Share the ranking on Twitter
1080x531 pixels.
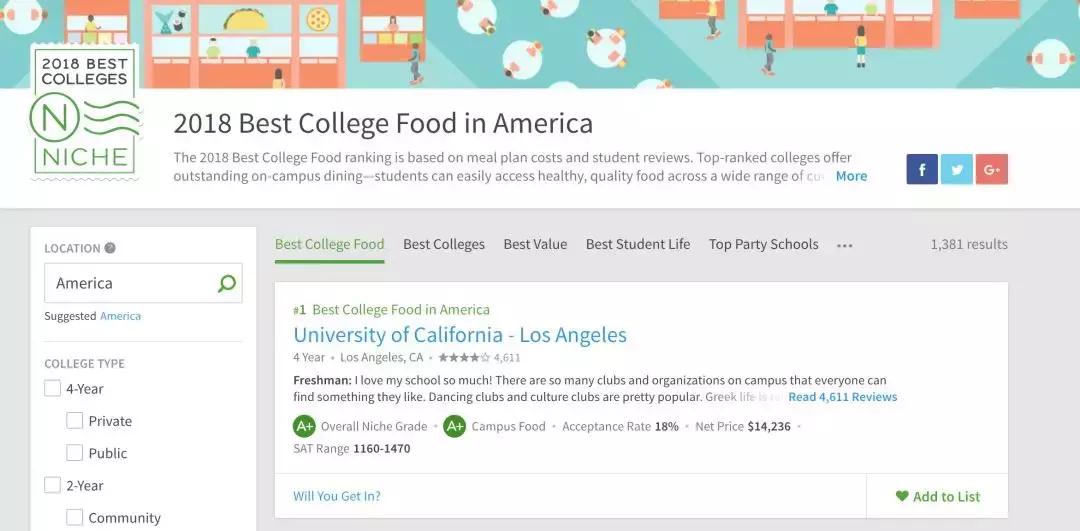(x=957, y=170)
